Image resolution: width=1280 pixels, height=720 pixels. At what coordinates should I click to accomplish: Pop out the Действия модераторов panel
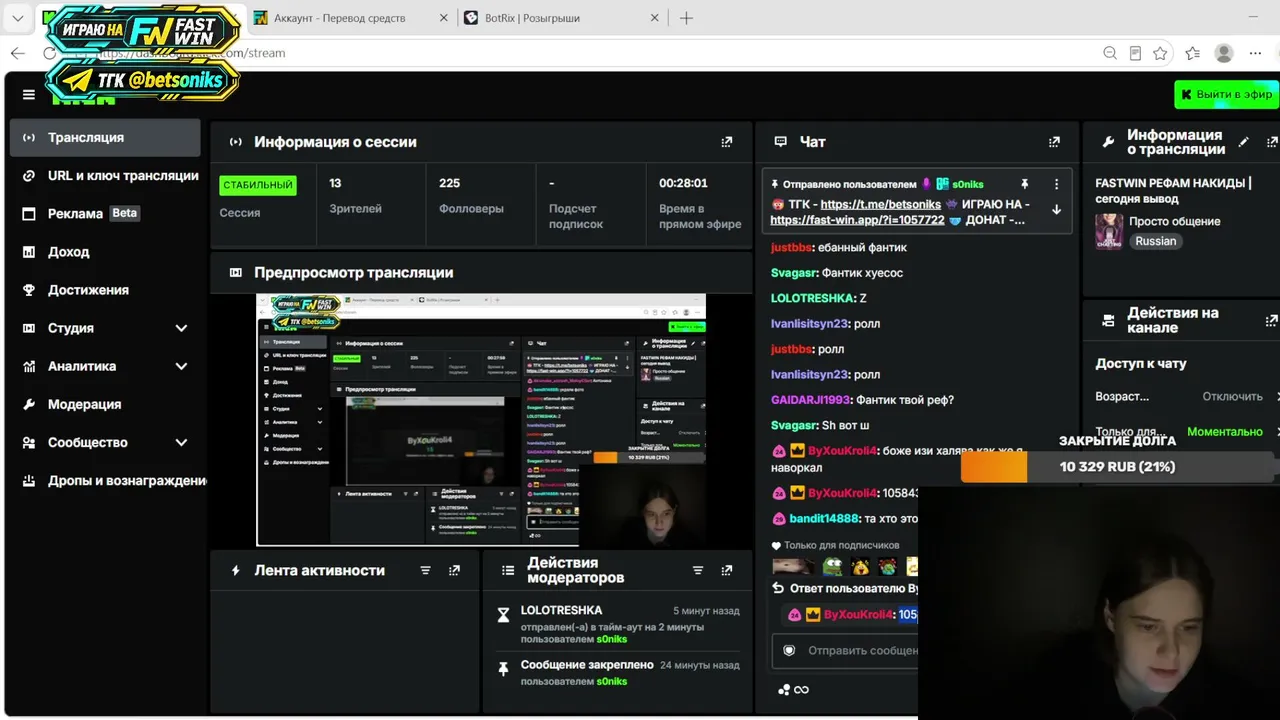[727, 570]
